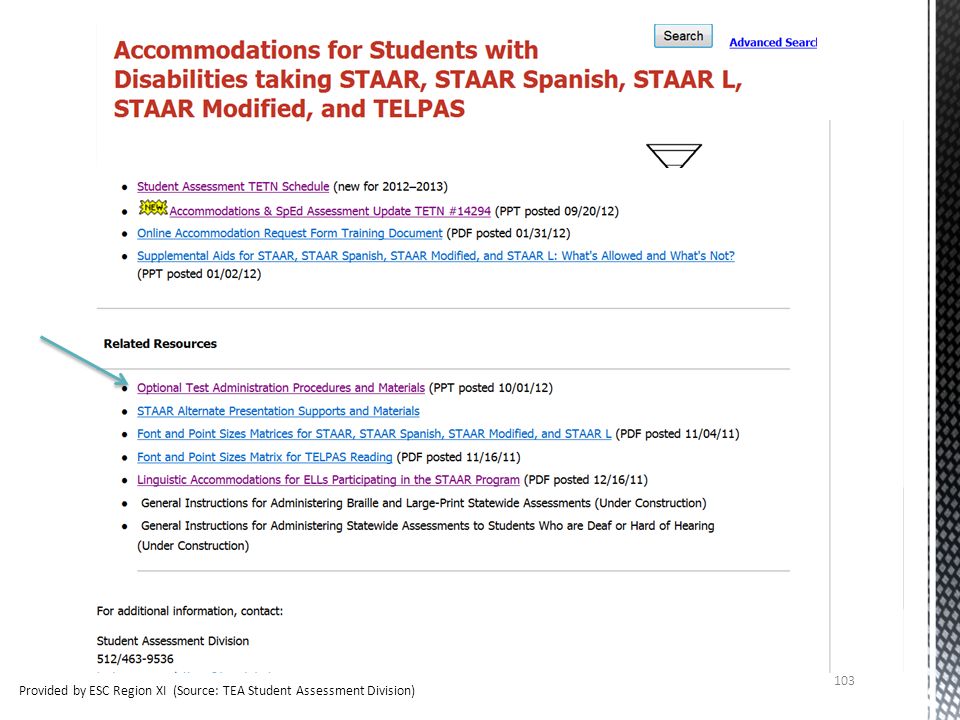The image size is (960, 720).
Task: Open Linguistic Accommodations for ELLs link
Action: coord(328,479)
